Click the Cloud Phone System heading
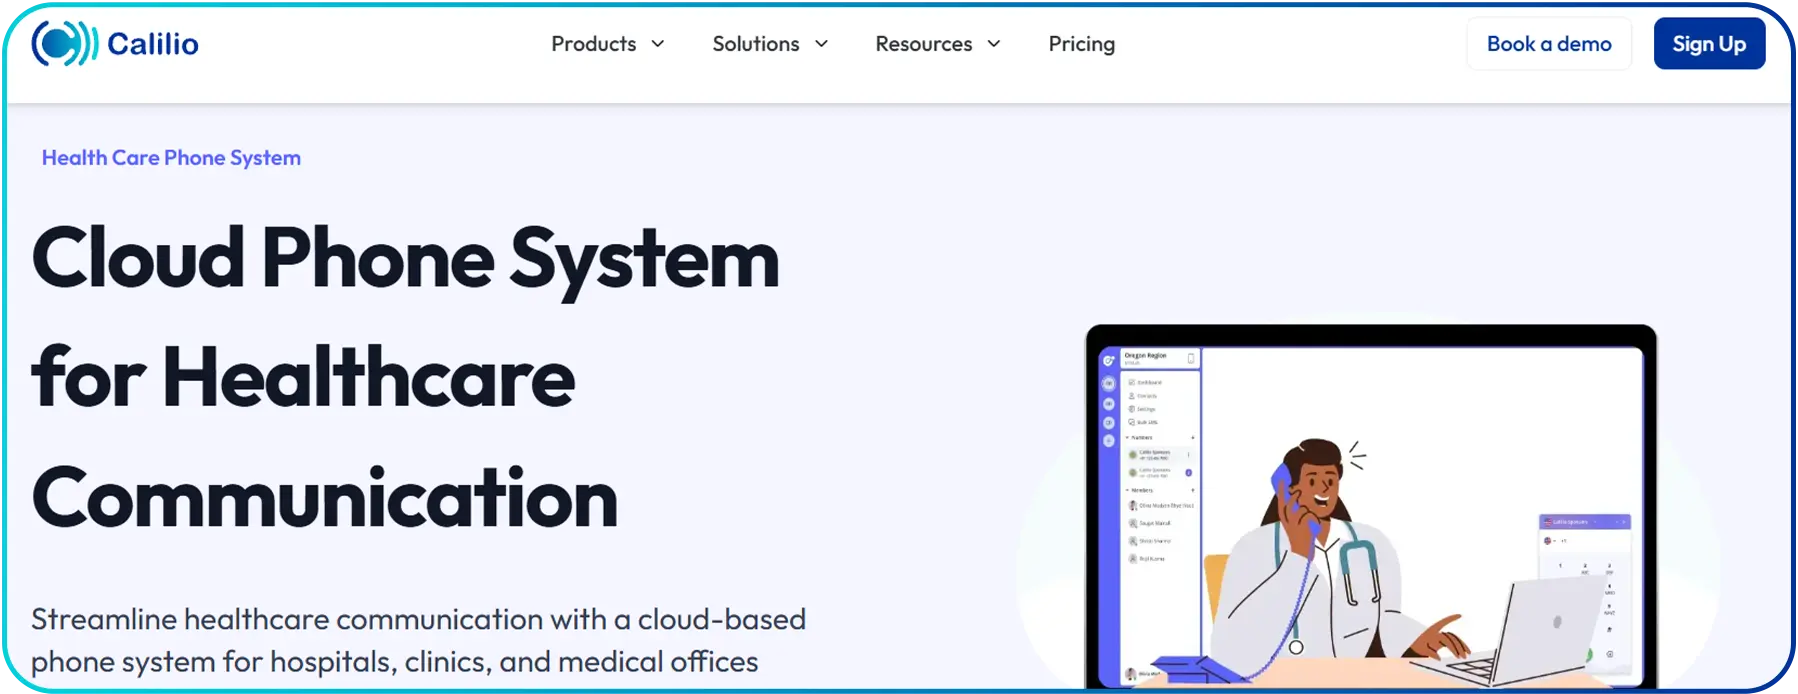The height and width of the screenshot is (694, 1798). pos(405,378)
